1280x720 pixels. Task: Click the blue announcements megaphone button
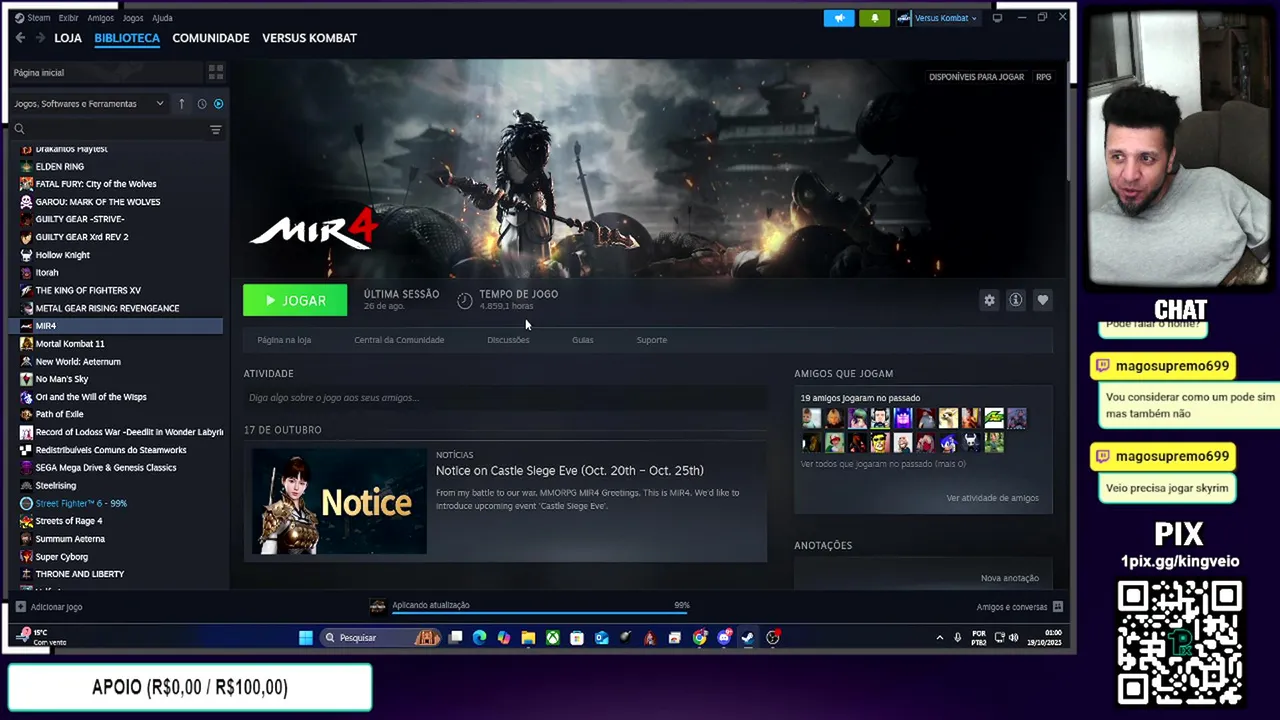pos(839,18)
